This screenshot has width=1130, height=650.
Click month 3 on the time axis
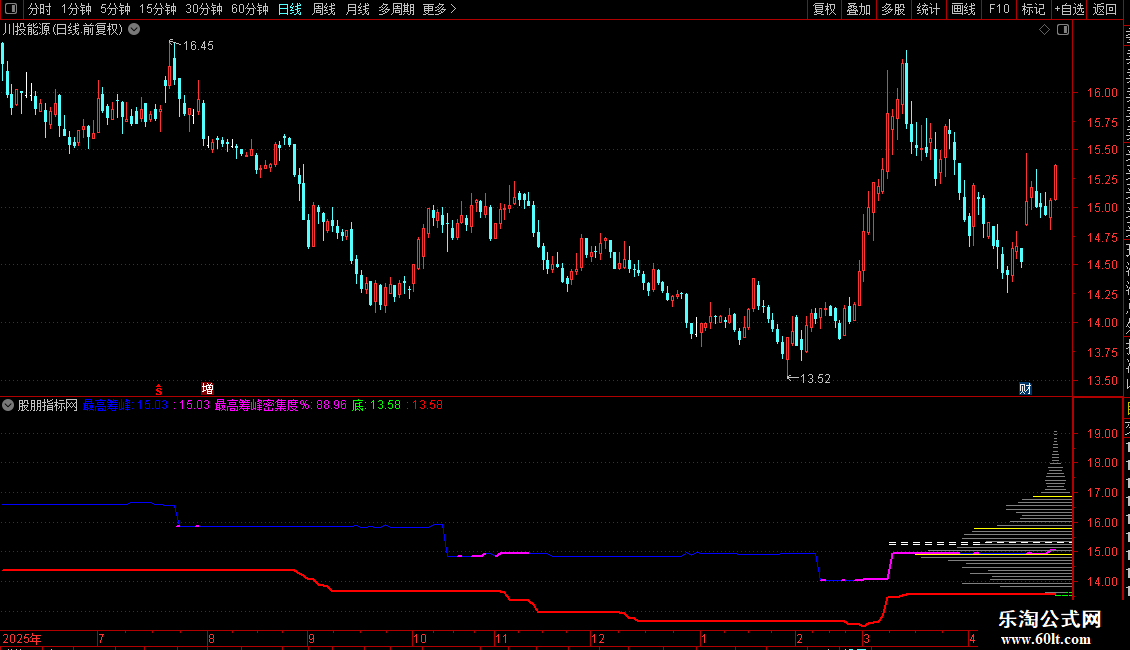click(866, 638)
